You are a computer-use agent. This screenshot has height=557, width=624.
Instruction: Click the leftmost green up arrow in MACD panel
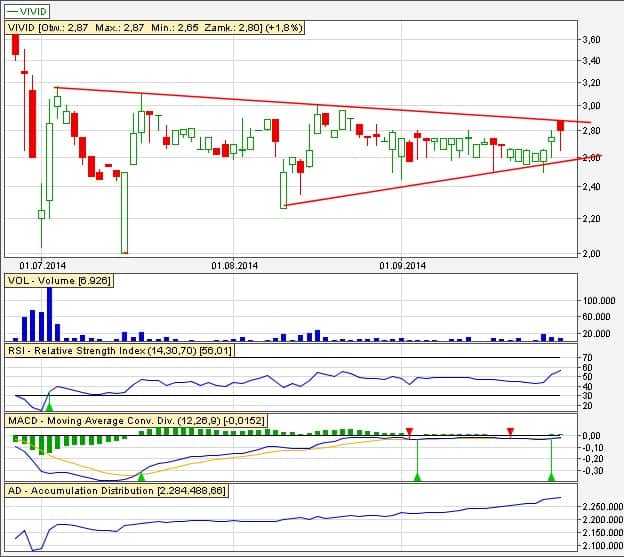(141, 477)
